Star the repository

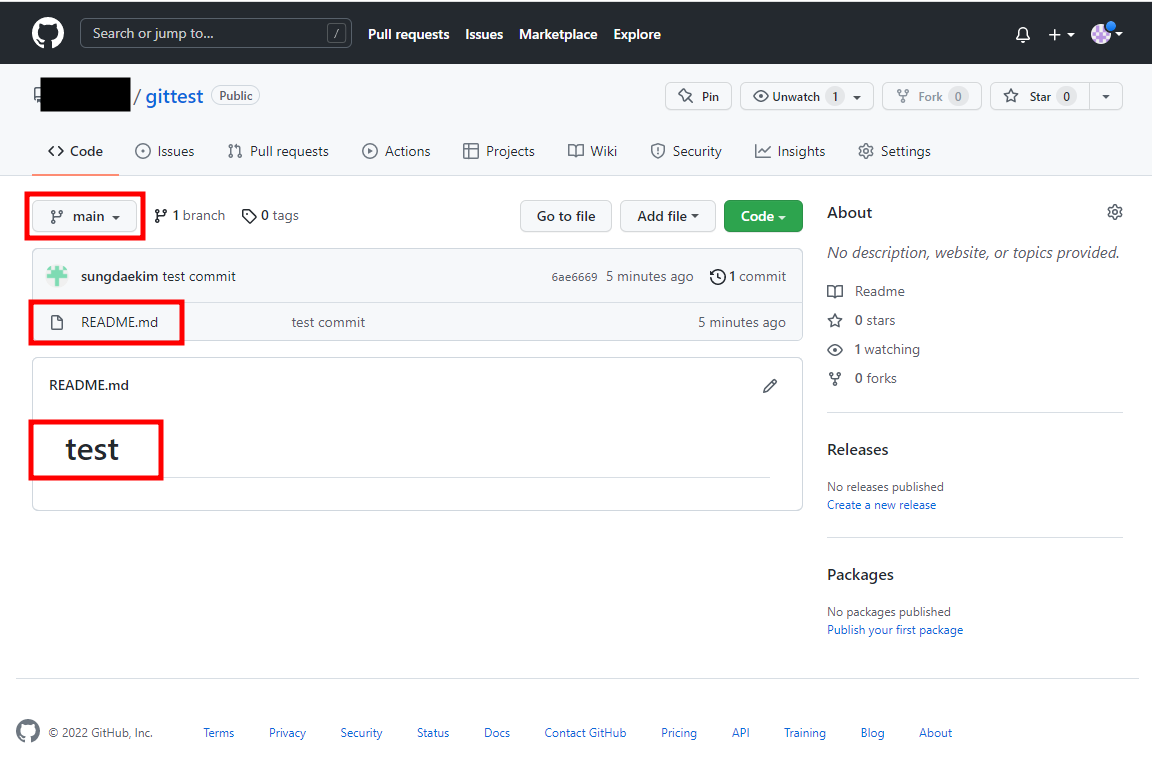point(1040,96)
